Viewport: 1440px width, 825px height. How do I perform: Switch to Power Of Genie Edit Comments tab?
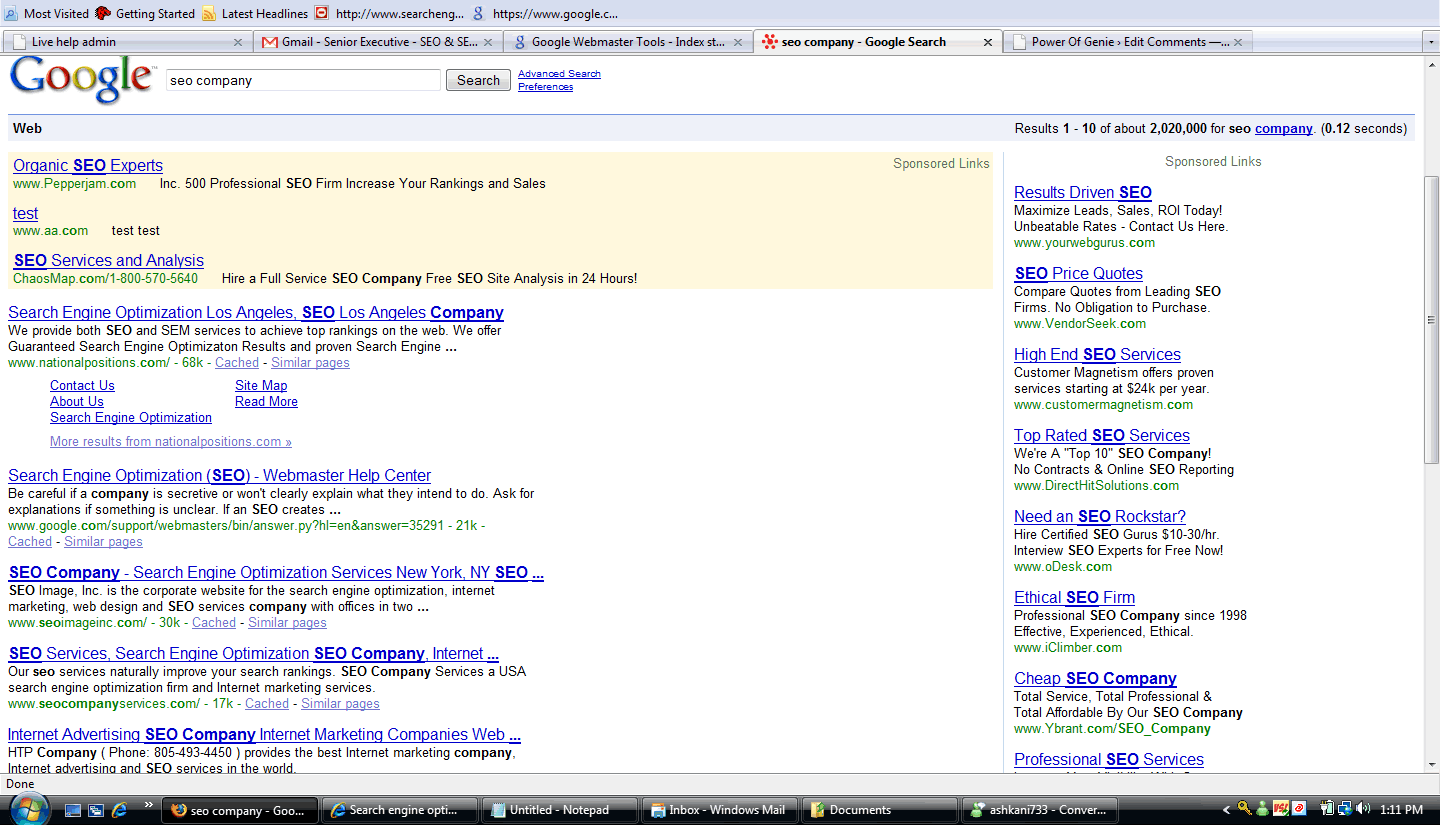click(1128, 42)
